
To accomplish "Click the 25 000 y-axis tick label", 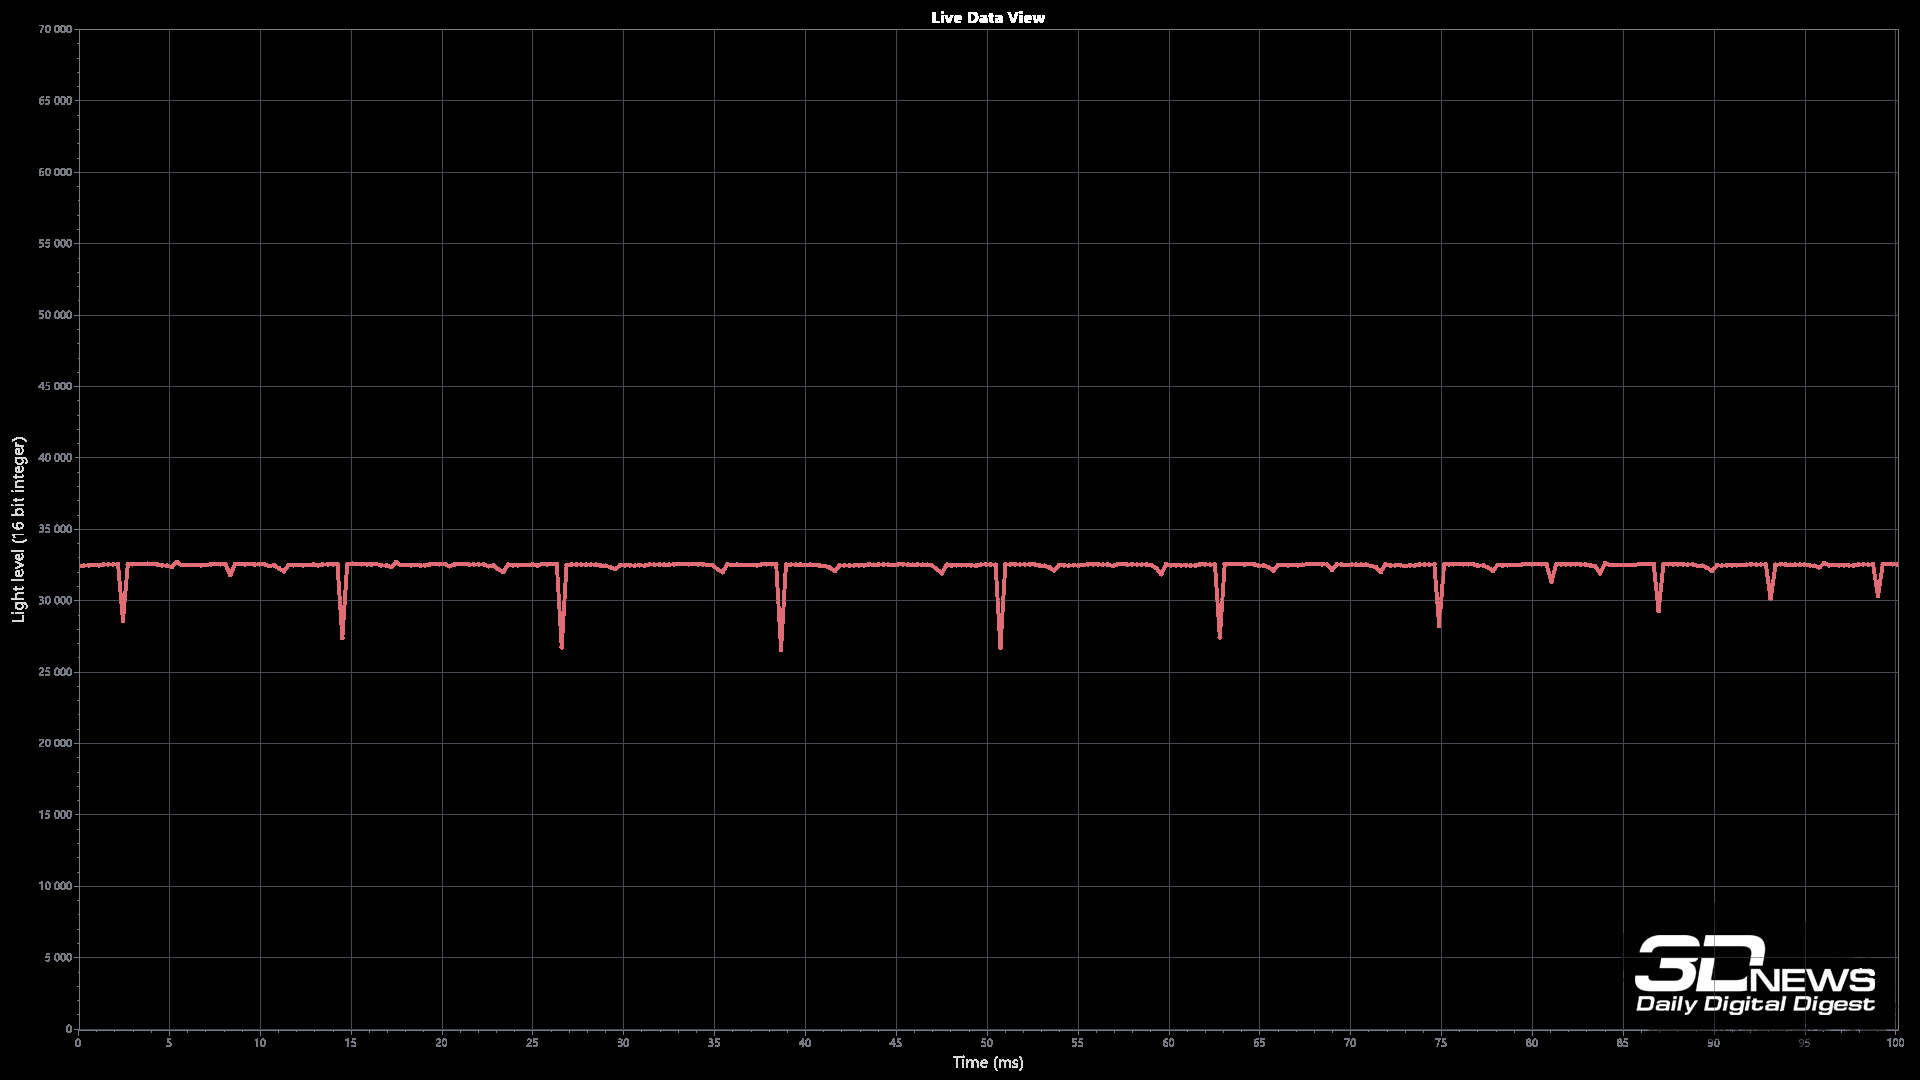I will [x=55, y=672].
